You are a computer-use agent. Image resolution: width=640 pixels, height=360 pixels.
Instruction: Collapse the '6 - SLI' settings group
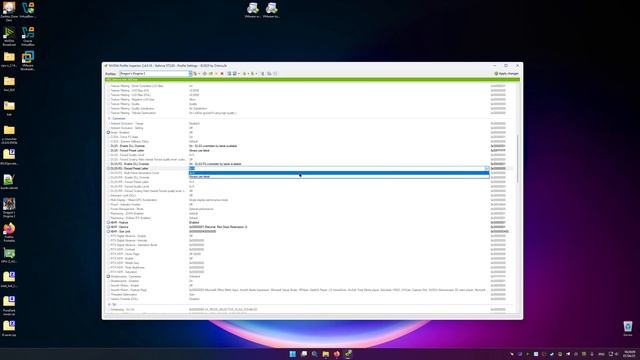[x=109, y=304]
